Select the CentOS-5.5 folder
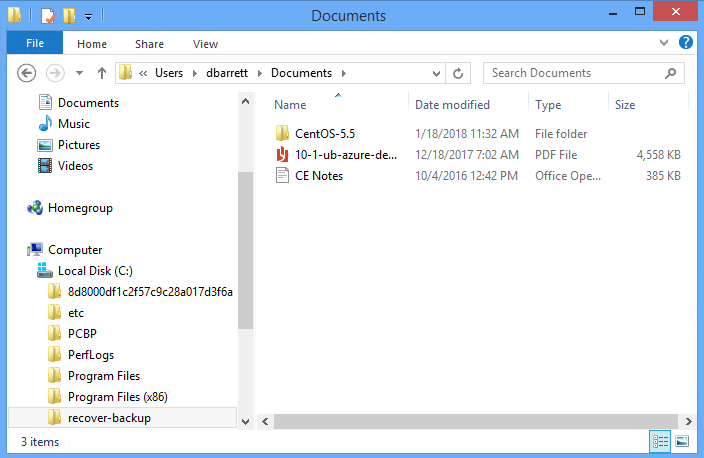This screenshot has width=704, height=458. tap(325, 133)
